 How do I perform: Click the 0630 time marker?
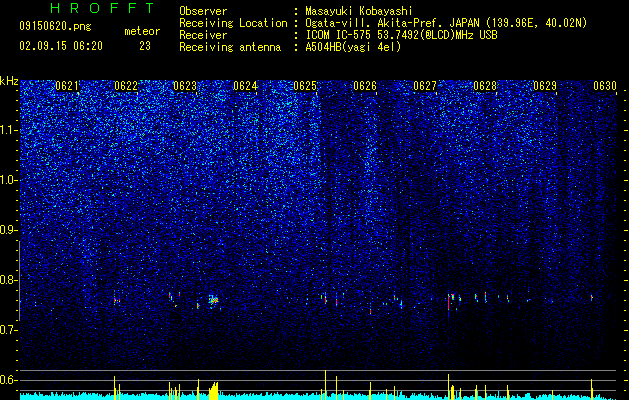605,86
